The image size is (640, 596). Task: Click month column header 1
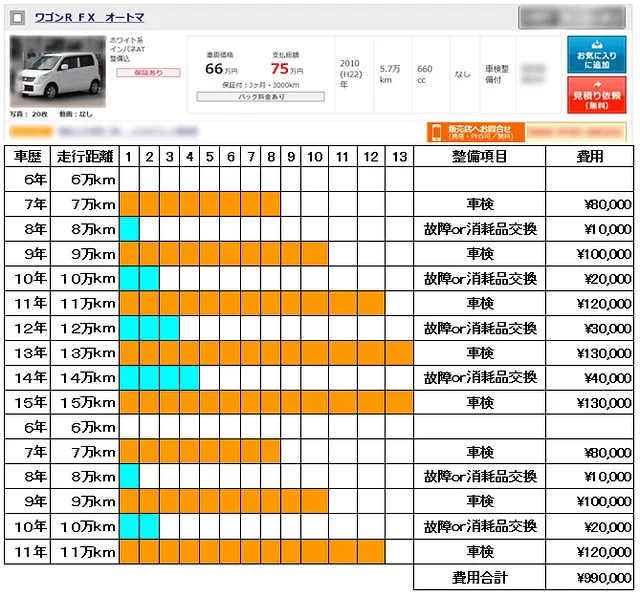129,156
